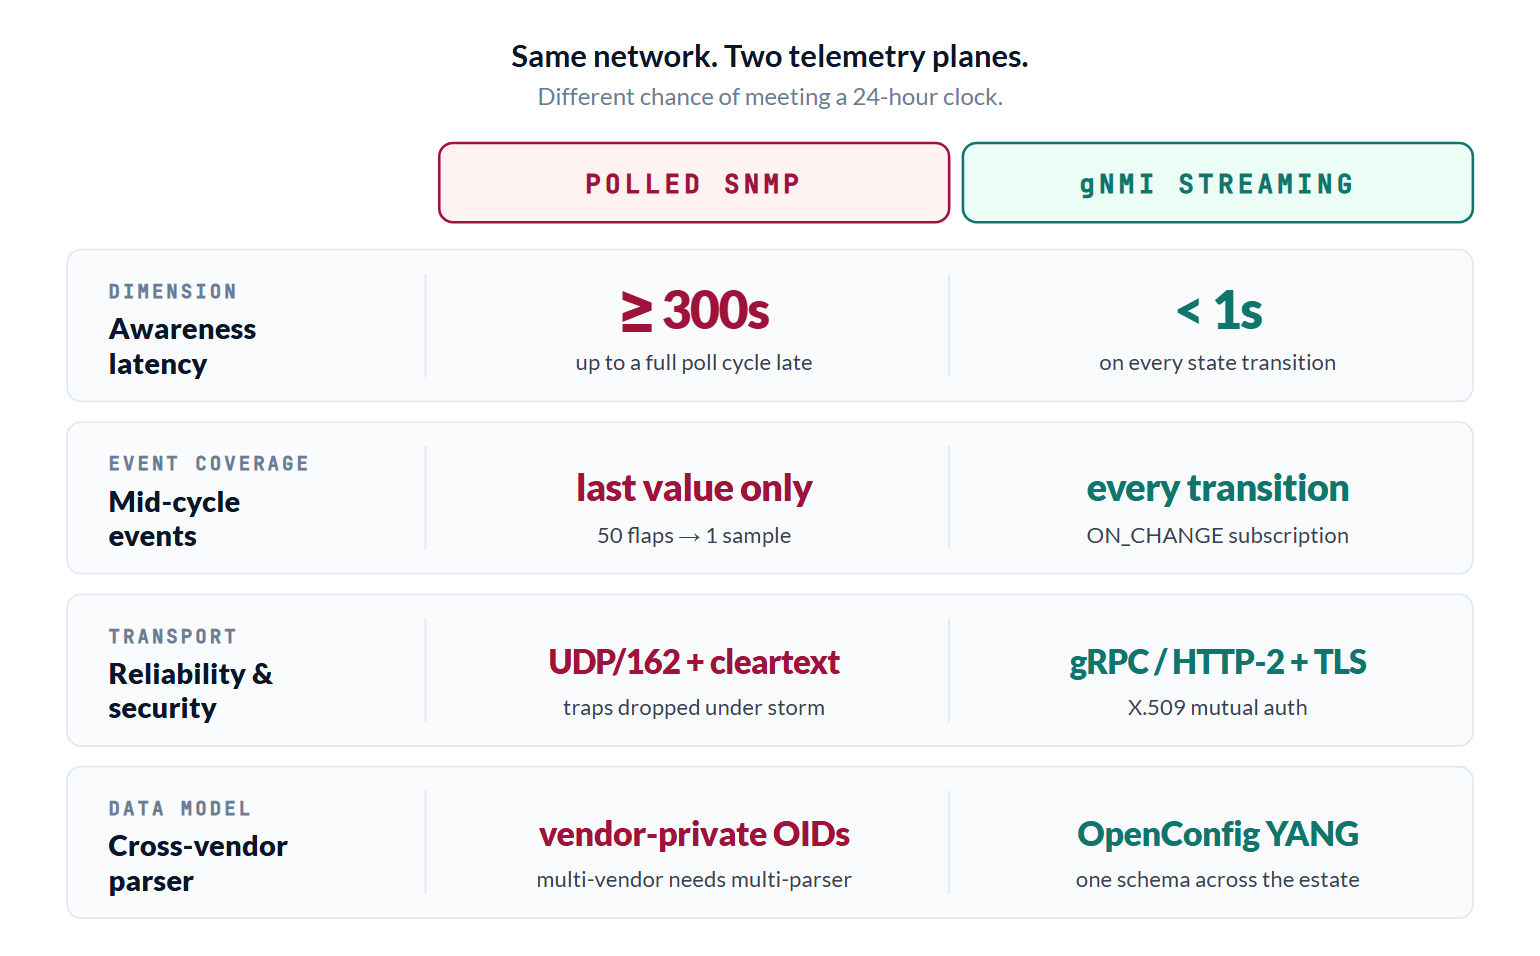Click the UDP/162 + cleartext value
1540x956 pixels.
[694, 661]
